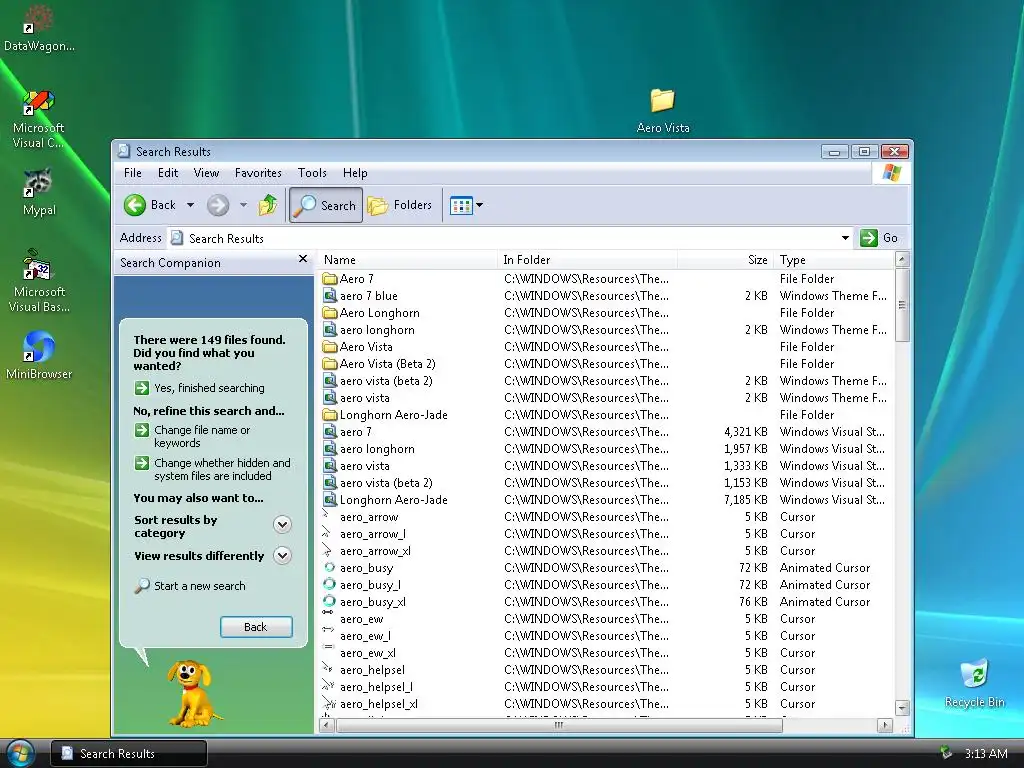
Task: Select the 'Longhorn Aero-Jade' folder icon
Action: click(330, 415)
